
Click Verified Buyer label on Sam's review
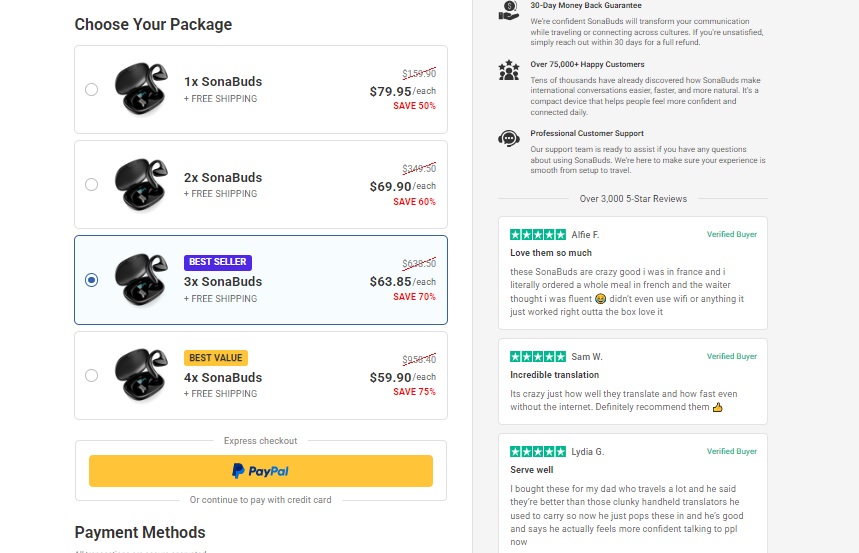[732, 357]
